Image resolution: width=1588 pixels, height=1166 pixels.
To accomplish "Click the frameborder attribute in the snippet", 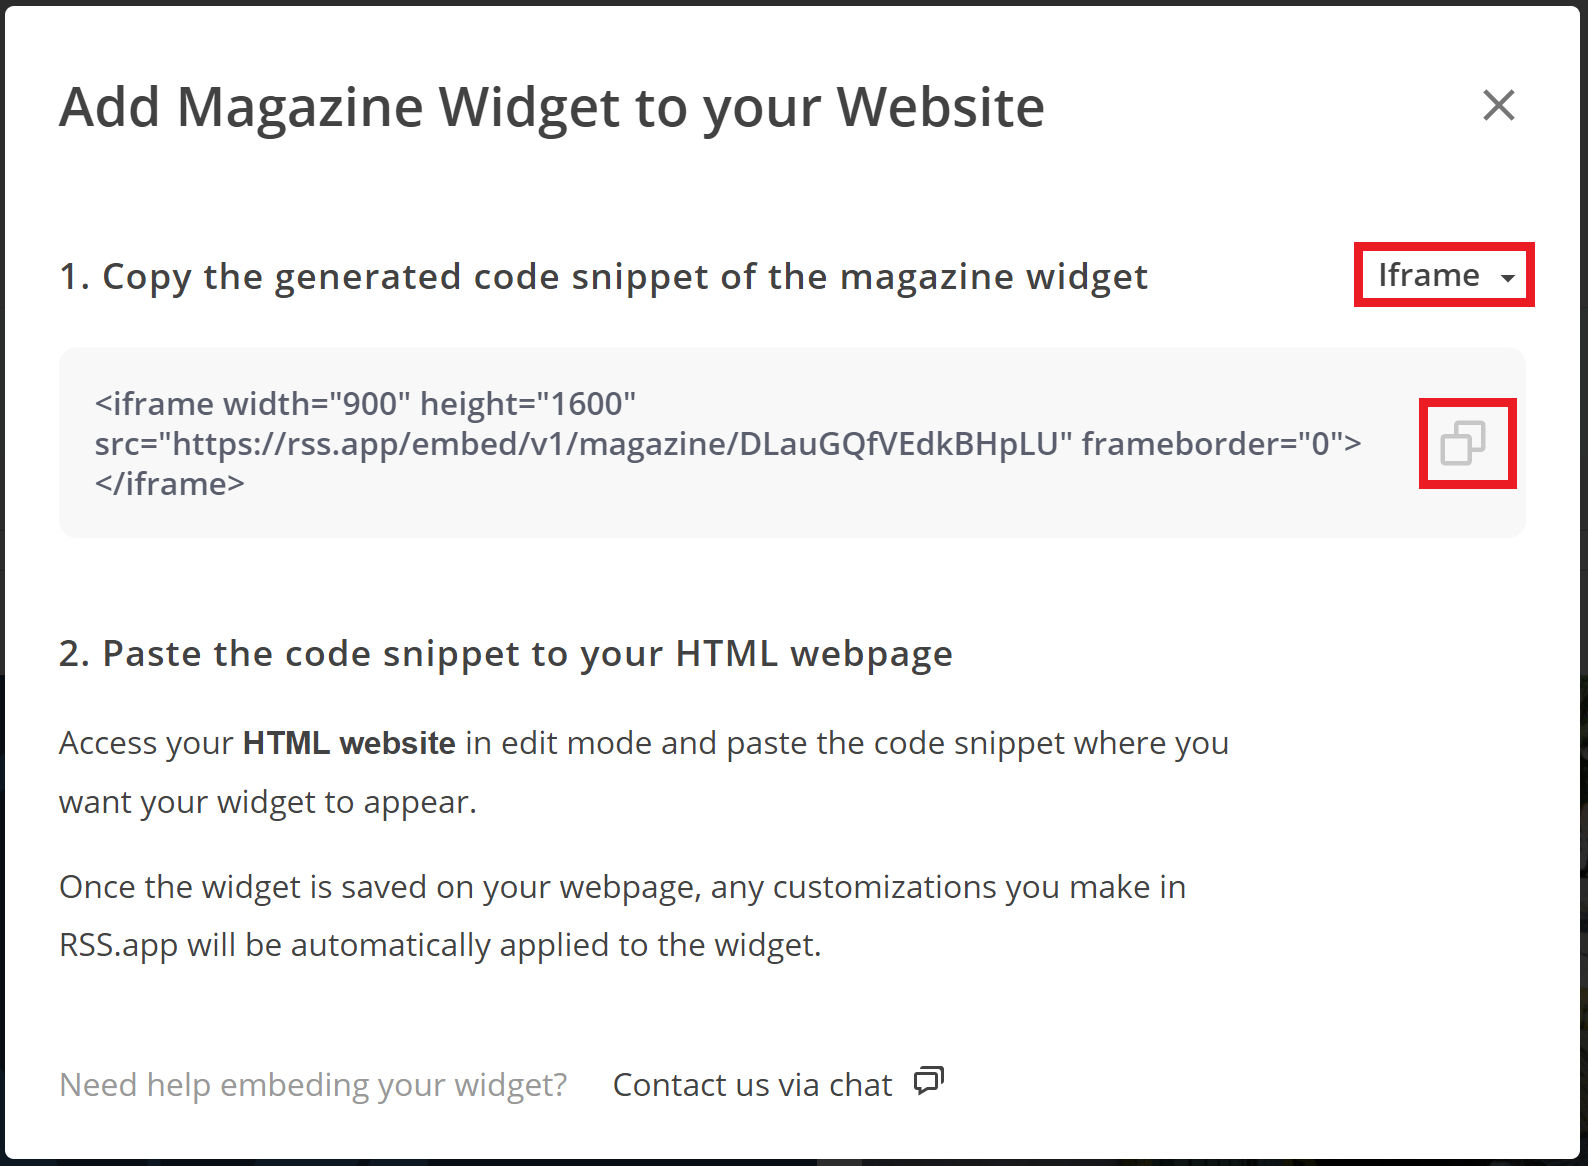I will (x=1221, y=443).
